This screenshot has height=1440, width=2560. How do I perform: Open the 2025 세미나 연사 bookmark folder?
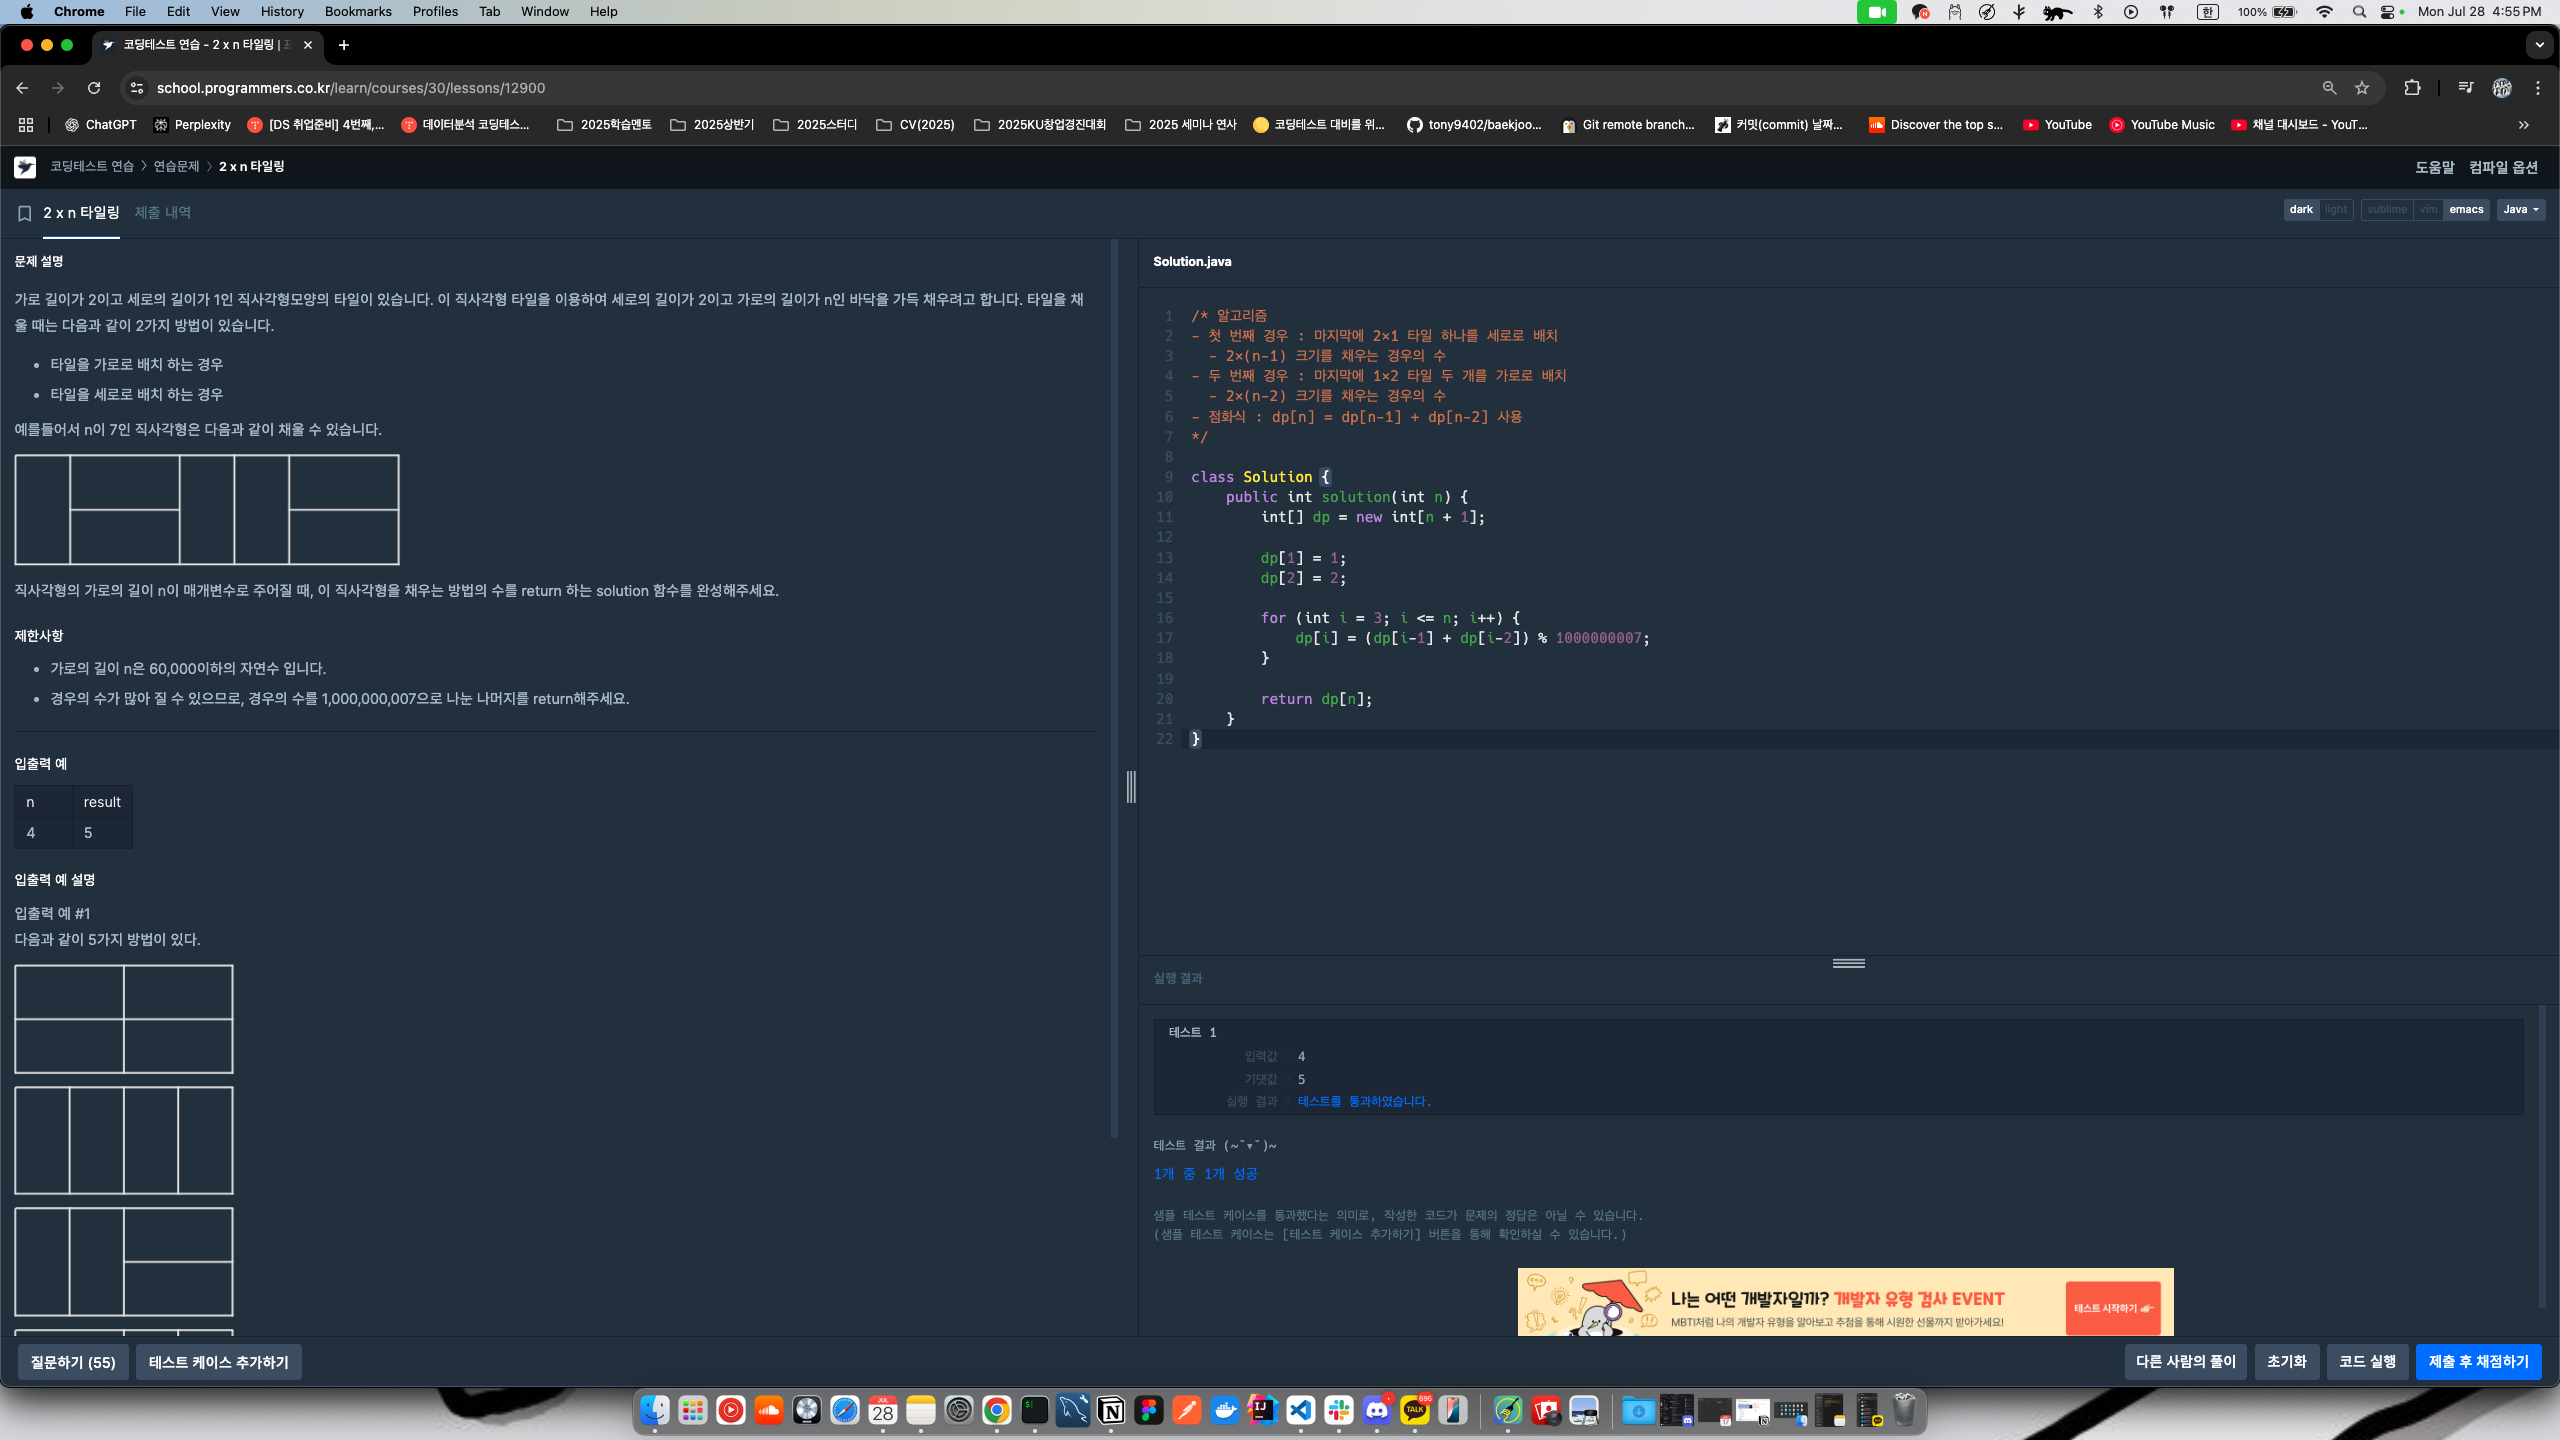tap(1181, 125)
